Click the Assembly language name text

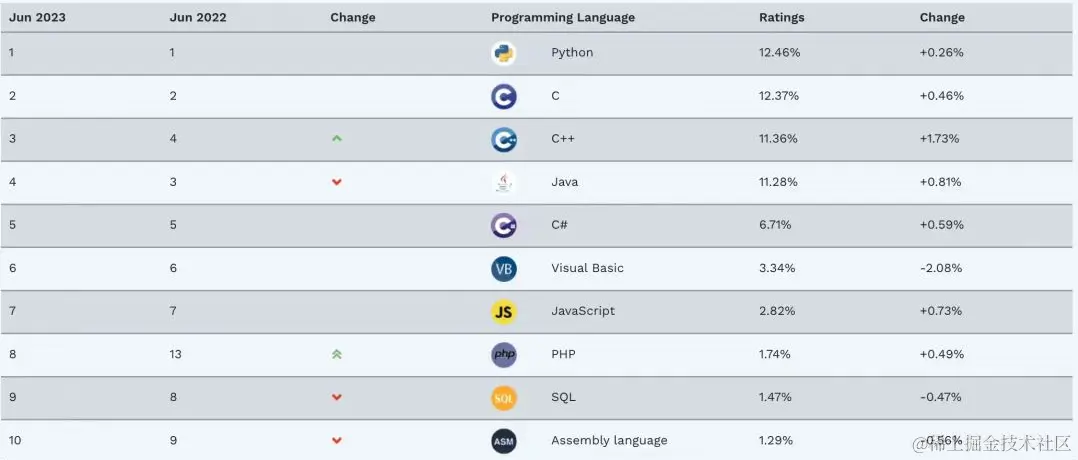pyautogui.click(x=609, y=440)
